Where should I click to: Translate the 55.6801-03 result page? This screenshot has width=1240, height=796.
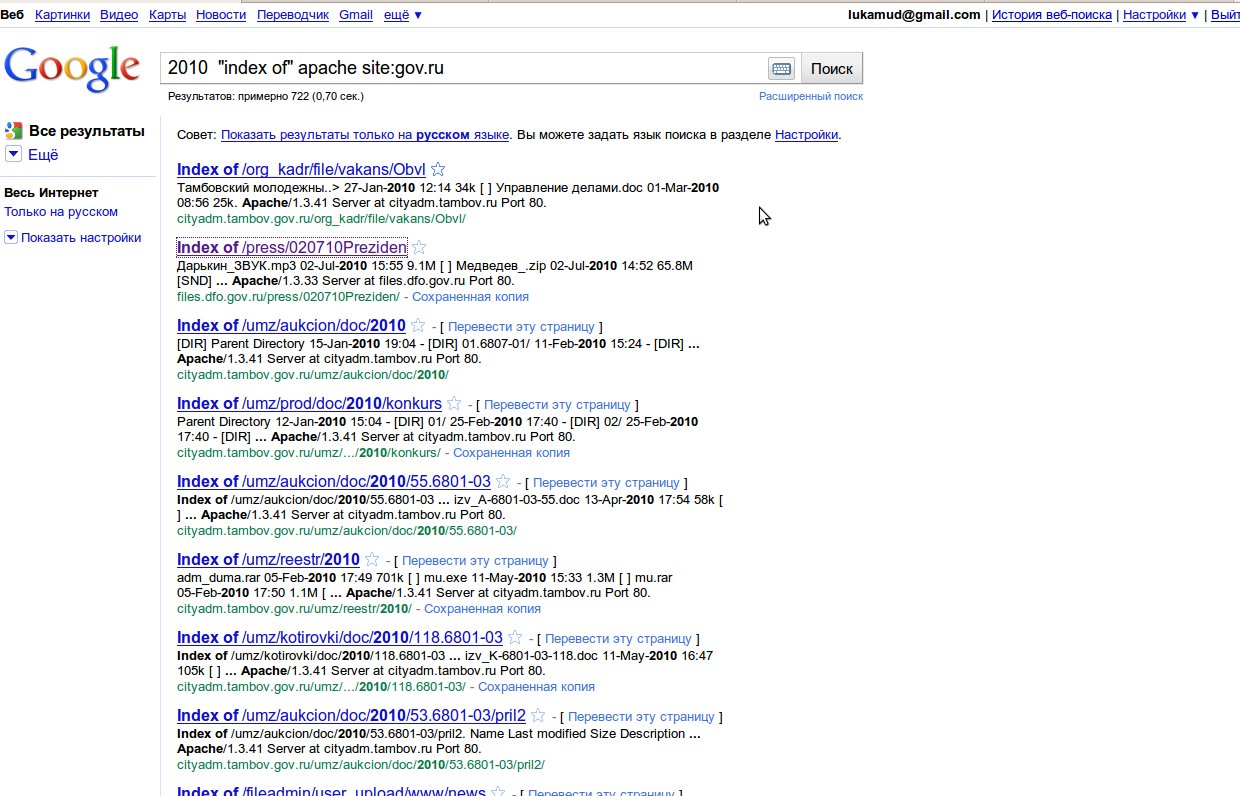coord(606,483)
